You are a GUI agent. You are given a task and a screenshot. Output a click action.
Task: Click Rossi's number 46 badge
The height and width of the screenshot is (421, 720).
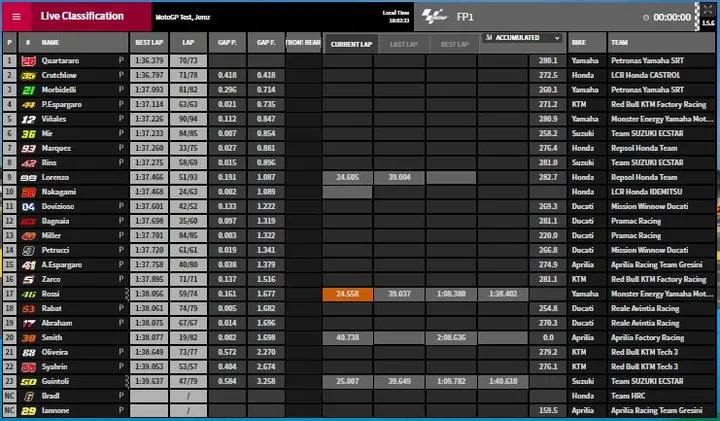click(x=28, y=294)
